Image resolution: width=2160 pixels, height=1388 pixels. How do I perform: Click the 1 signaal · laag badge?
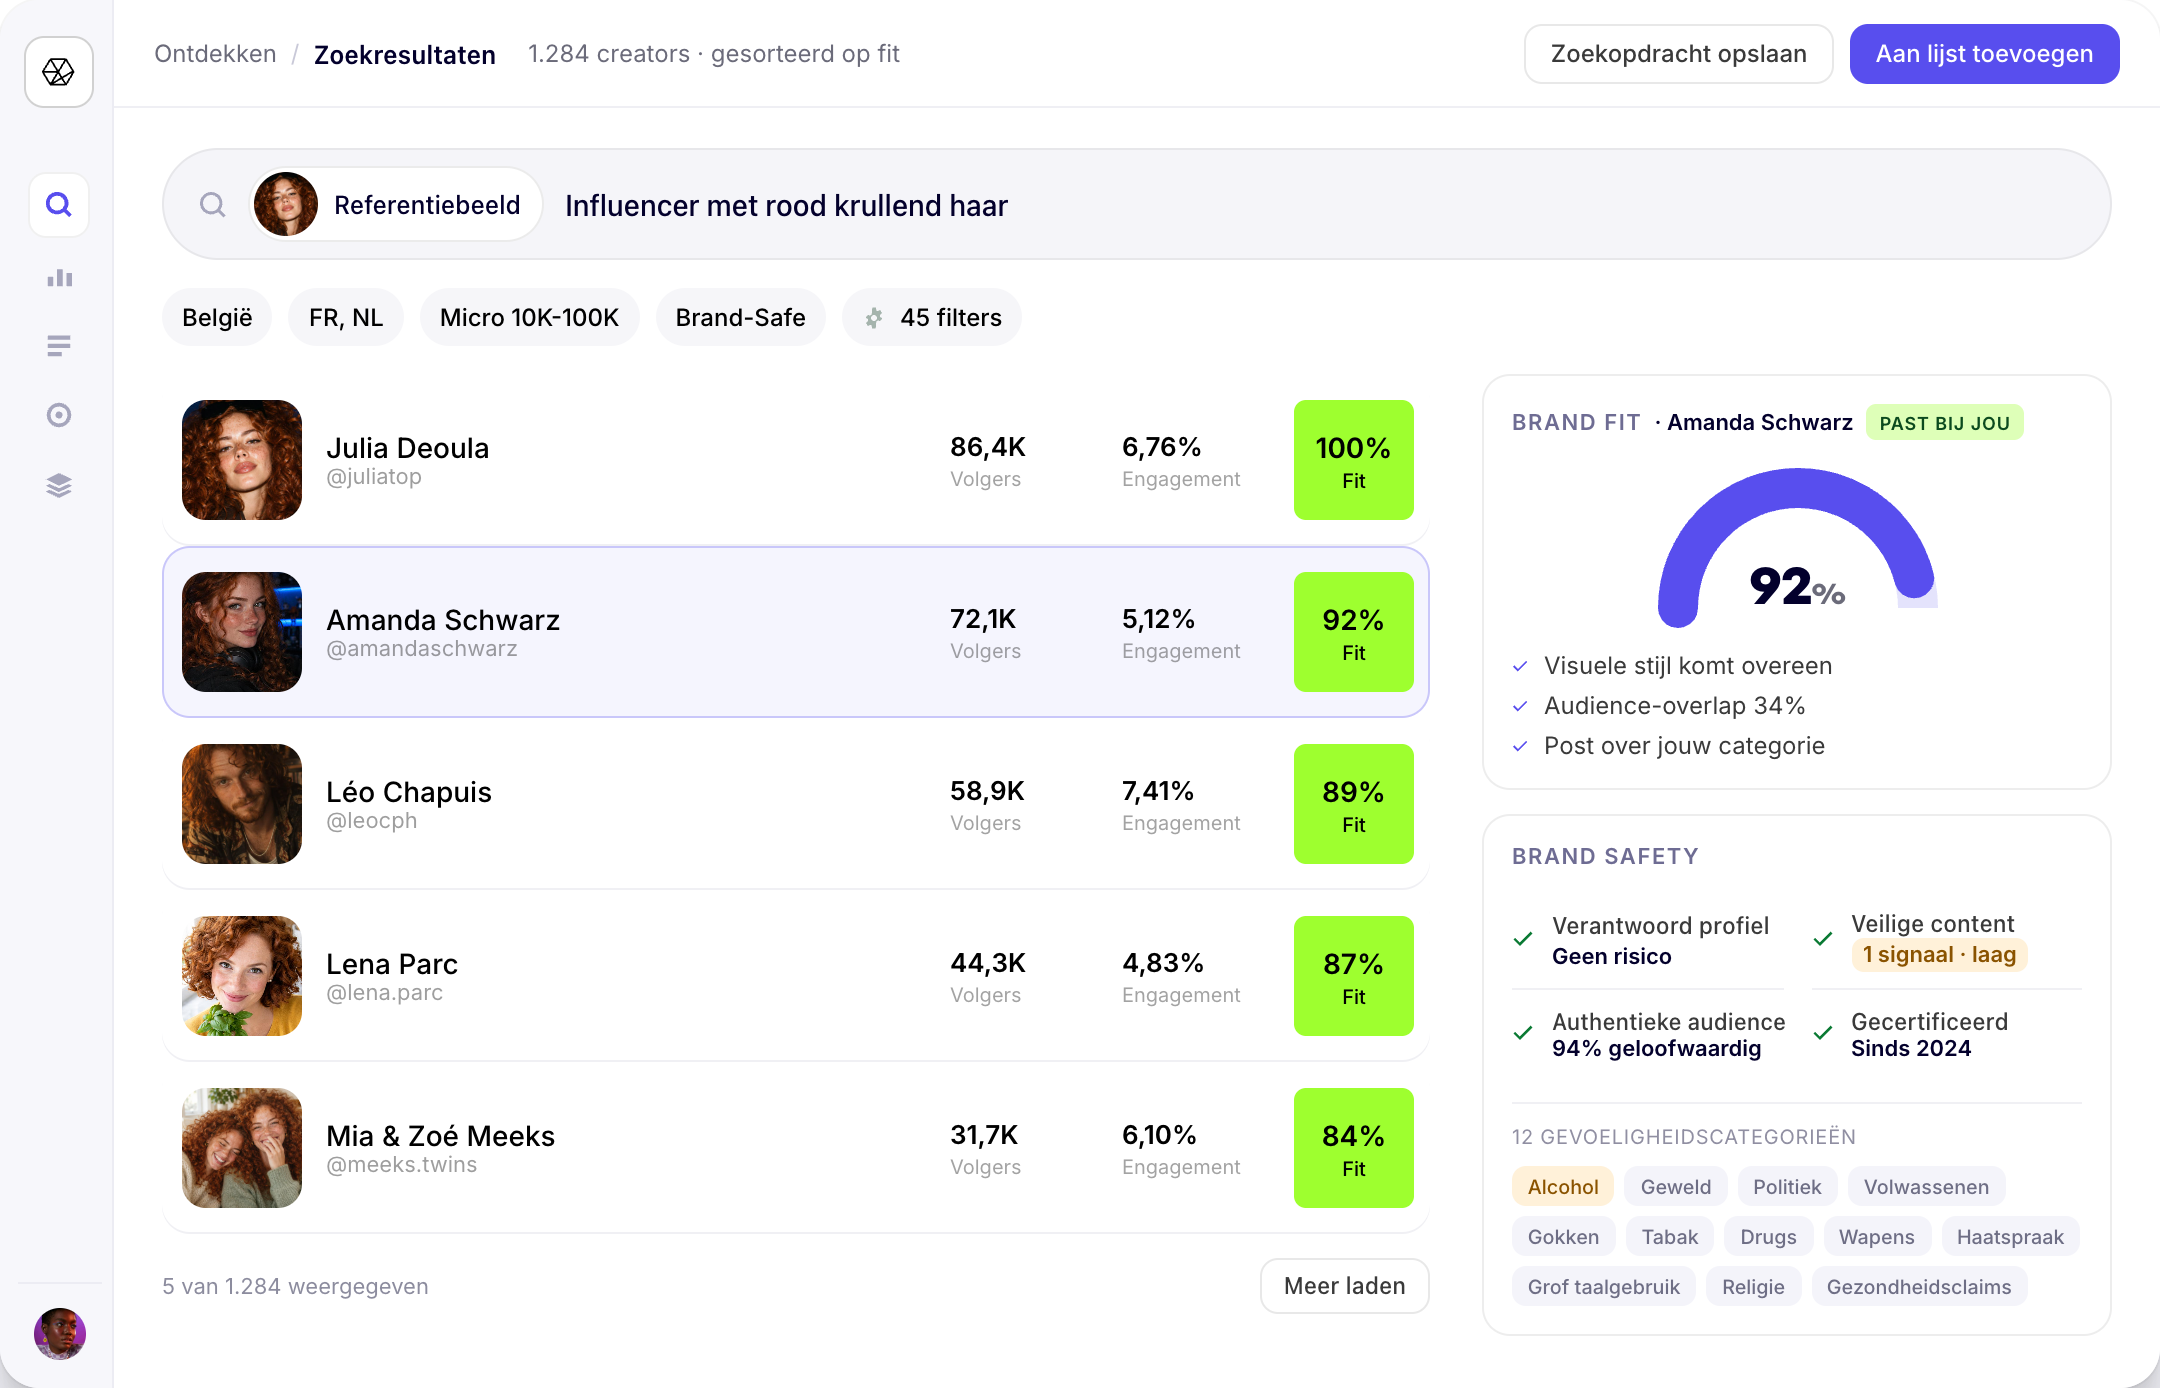[x=1939, y=955]
